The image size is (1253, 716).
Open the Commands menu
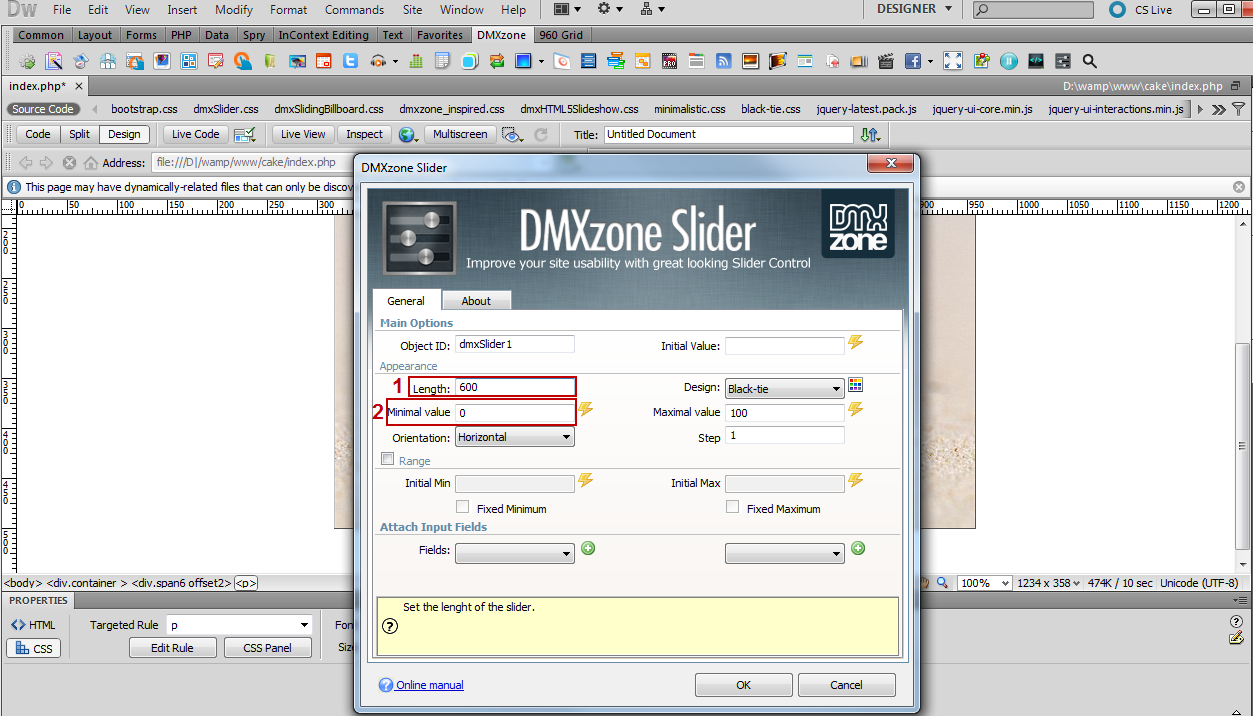[354, 10]
